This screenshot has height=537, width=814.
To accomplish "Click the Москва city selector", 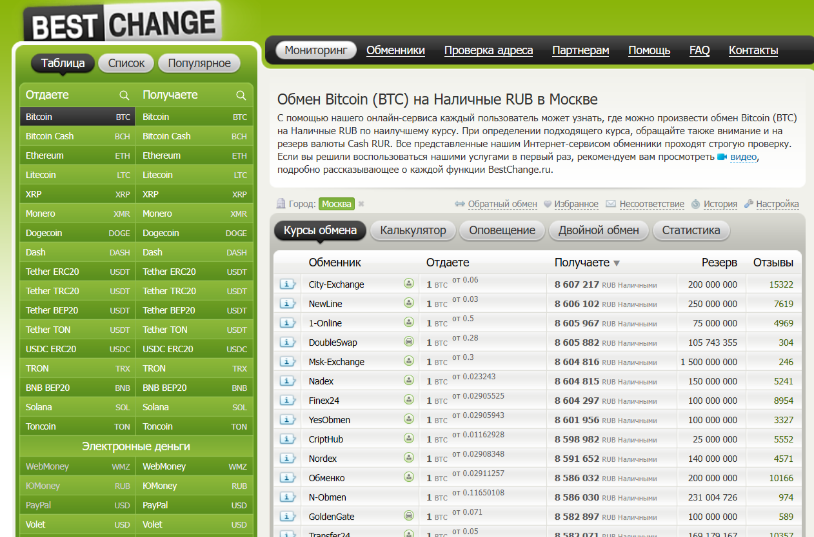I will click(x=336, y=204).
